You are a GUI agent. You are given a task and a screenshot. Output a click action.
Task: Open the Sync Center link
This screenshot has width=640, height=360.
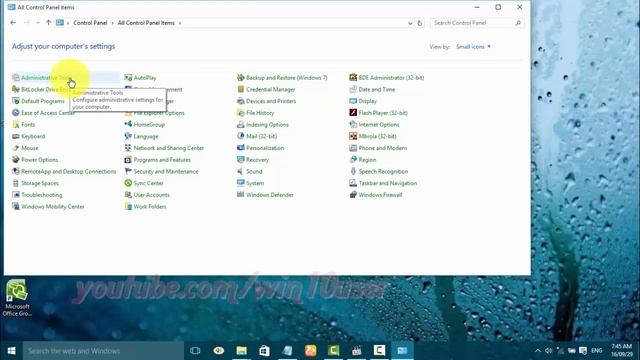pyautogui.click(x=149, y=183)
